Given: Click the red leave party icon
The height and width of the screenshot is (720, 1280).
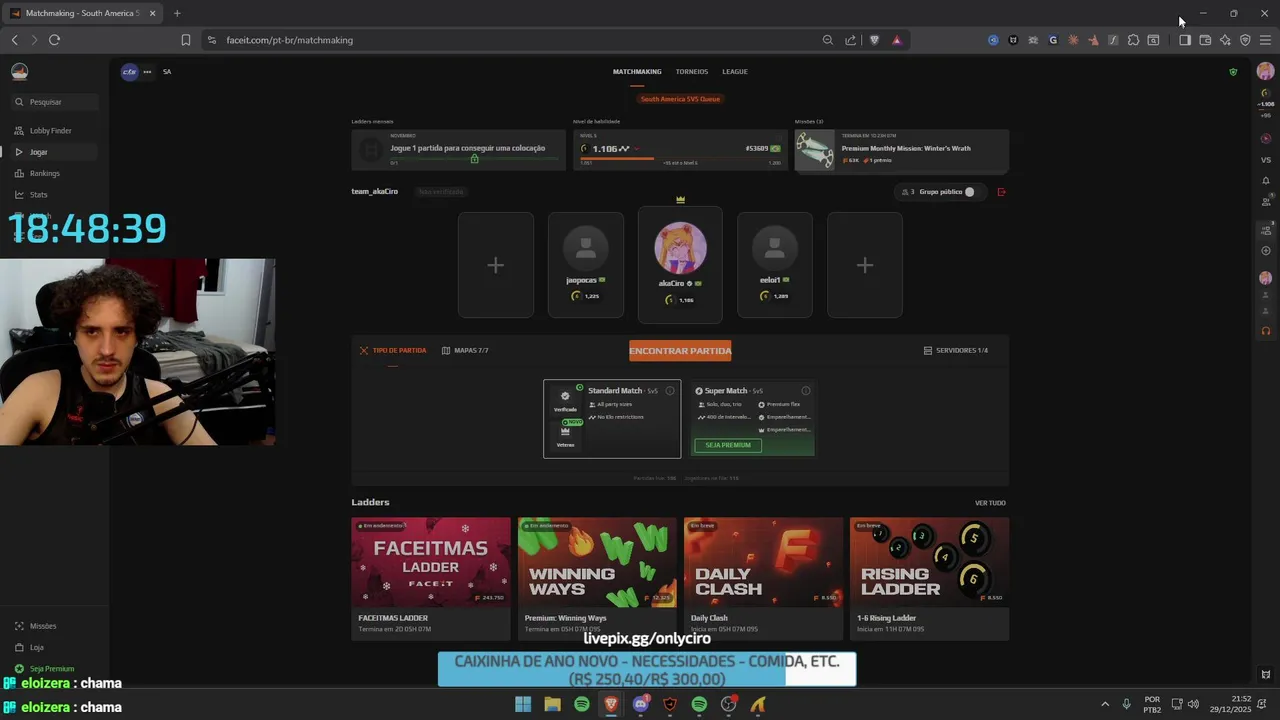Looking at the screenshot, I should (x=1001, y=192).
